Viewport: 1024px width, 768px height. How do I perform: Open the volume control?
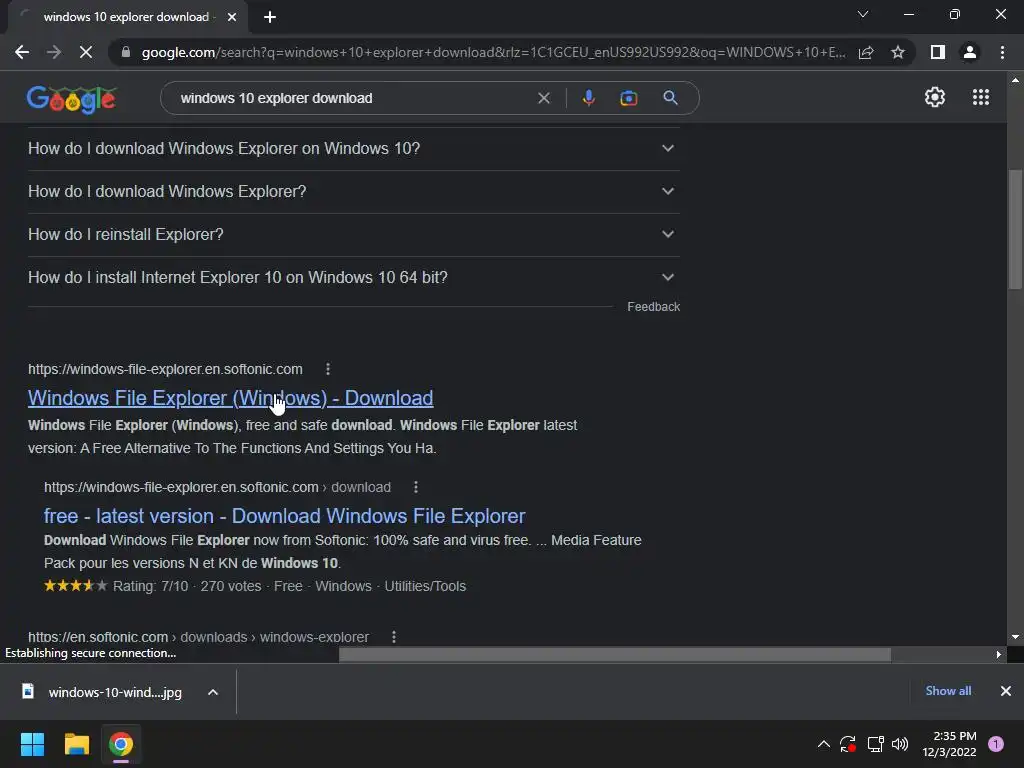pyautogui.click(x=900, y=744)
